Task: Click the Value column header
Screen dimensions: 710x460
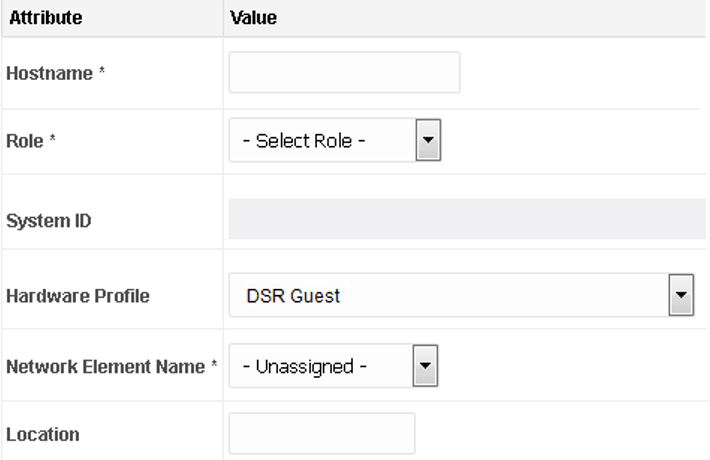Action: [x=253, y=18]
